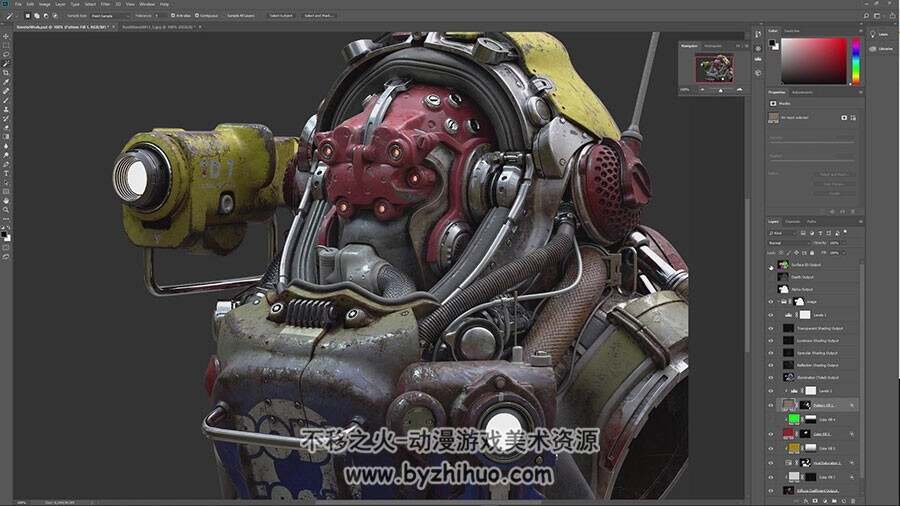Screen dimensions: 900x506
Task: Open the Filter menu
Action: (105, 4)
